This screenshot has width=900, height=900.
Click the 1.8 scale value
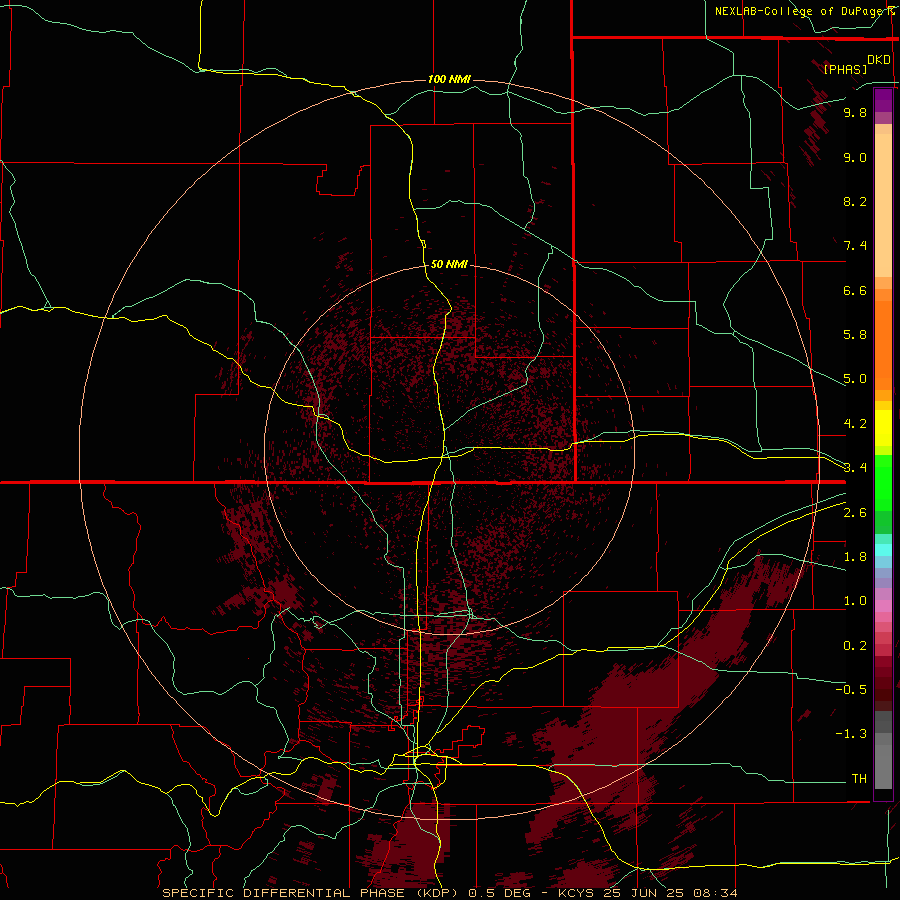(855, 557)
